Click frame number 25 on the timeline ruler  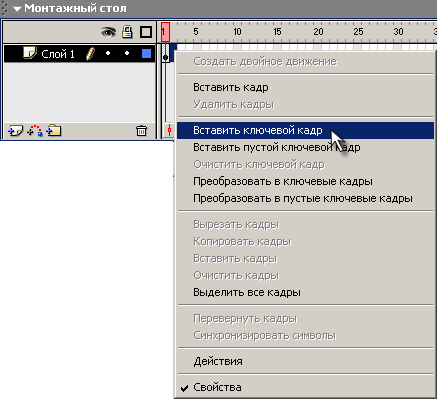358,32
